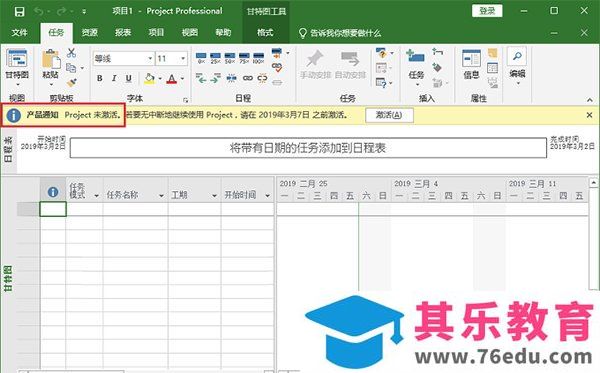Cut the selection with the scissors icon

pos(71,53)
